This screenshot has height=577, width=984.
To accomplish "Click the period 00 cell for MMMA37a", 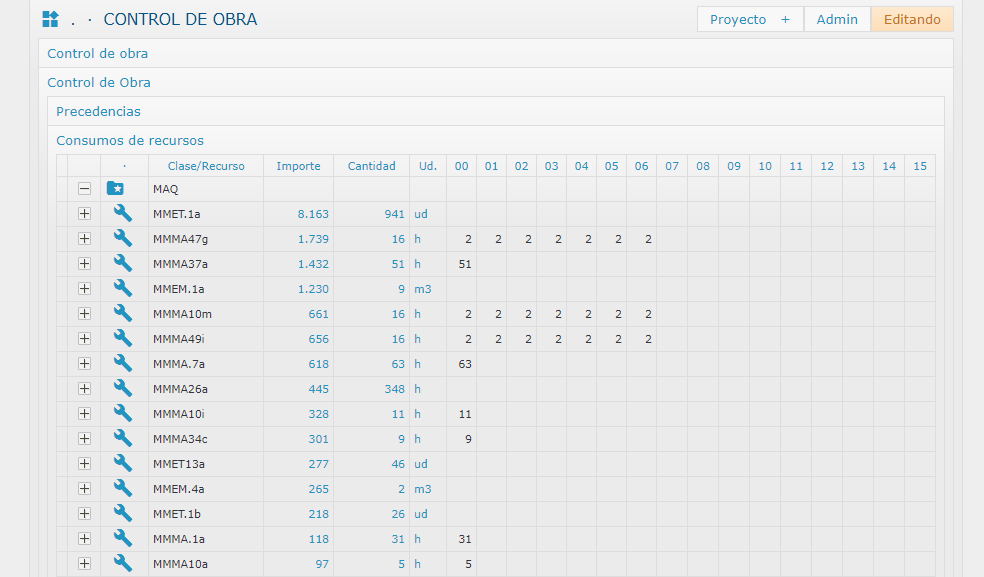I will click(461, 264).
